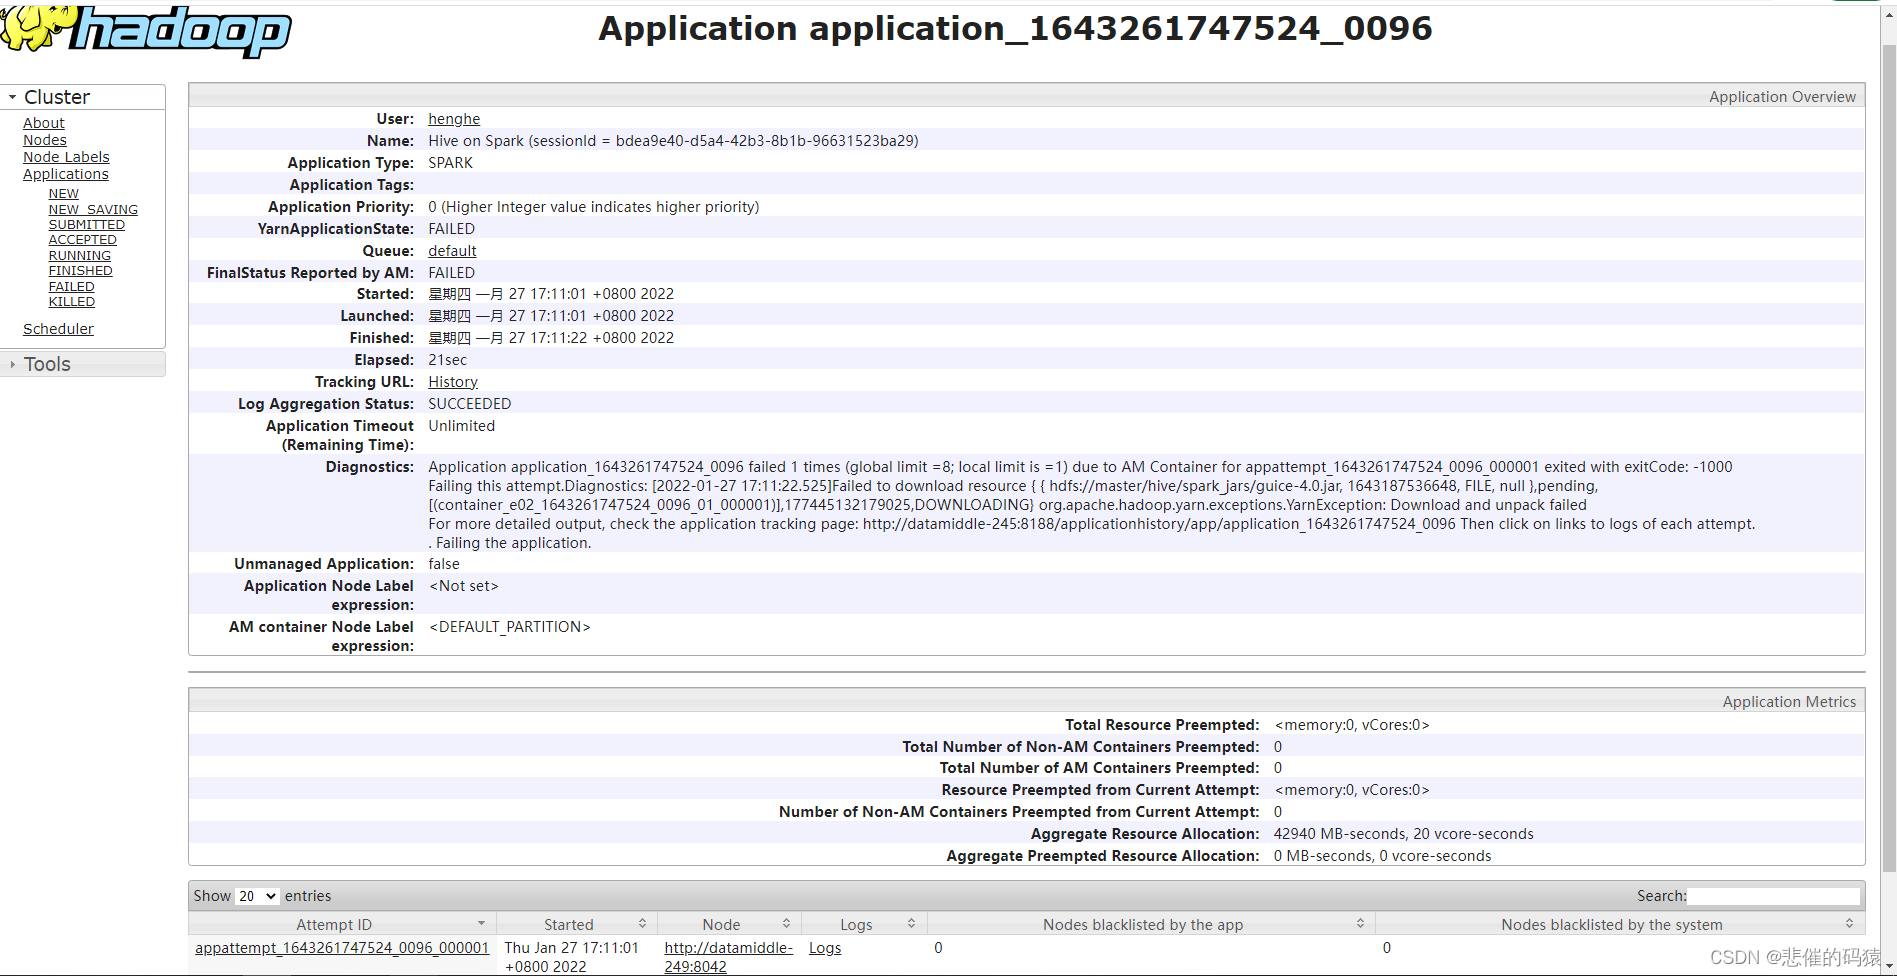
Task: Select the YarnApplicationState FAILED value
Action: pyautogui.click(x=452, y=229)
